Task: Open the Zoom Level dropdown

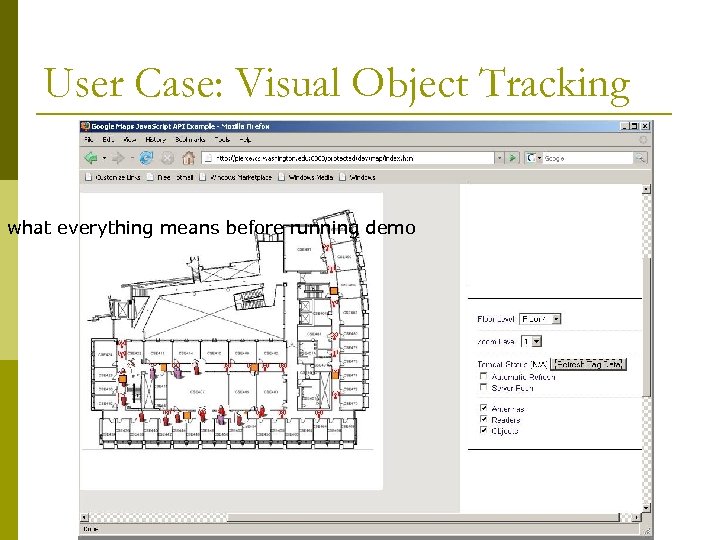Action: [531, 342]
